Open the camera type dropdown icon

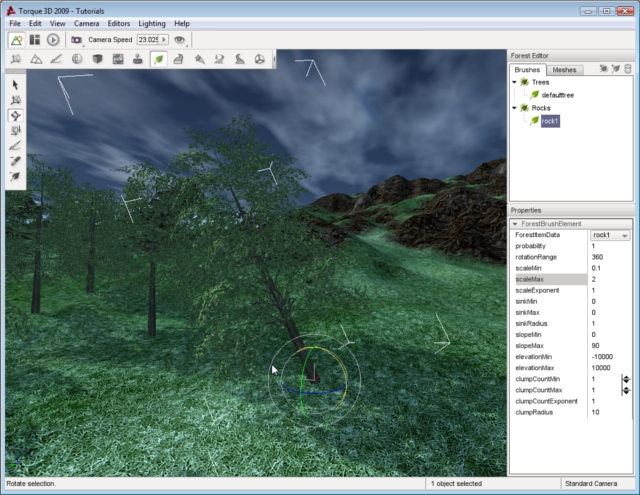coord(77,40)
